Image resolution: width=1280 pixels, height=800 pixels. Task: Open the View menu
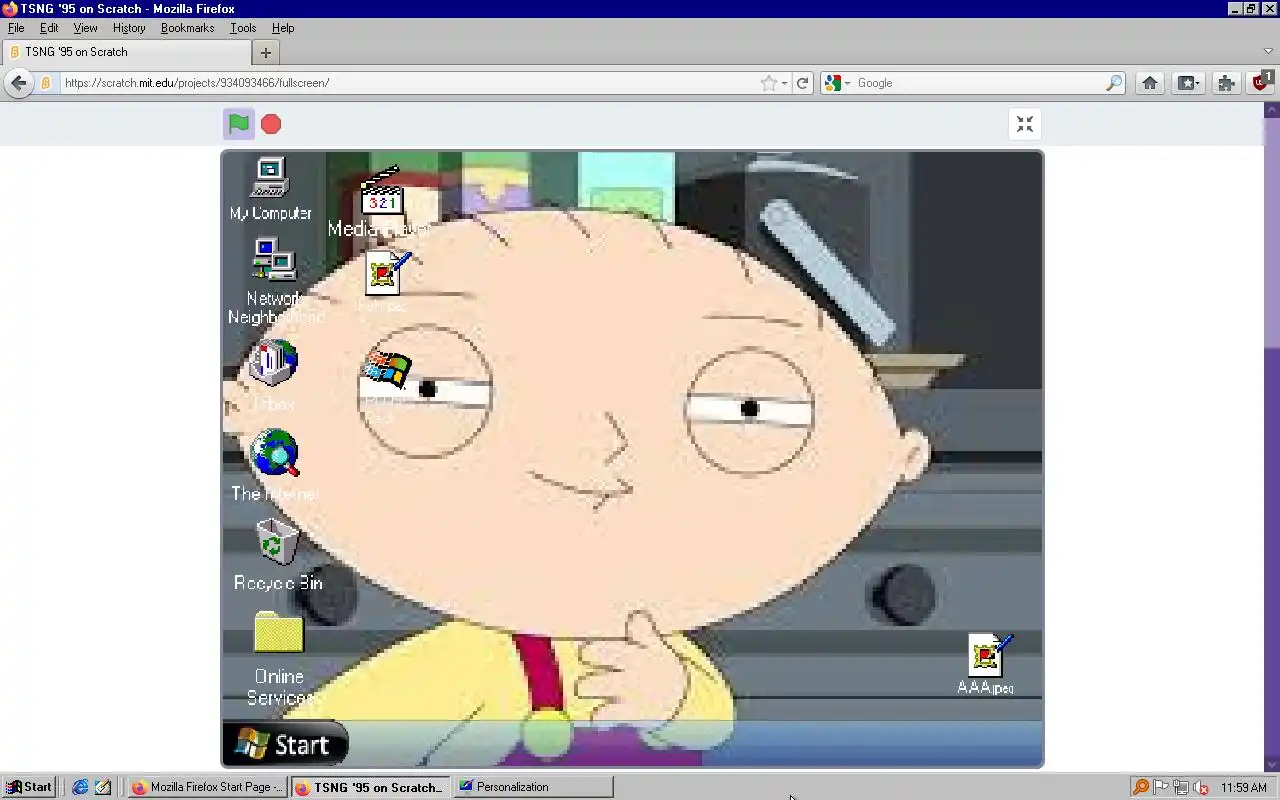click(x=85, y=28)
